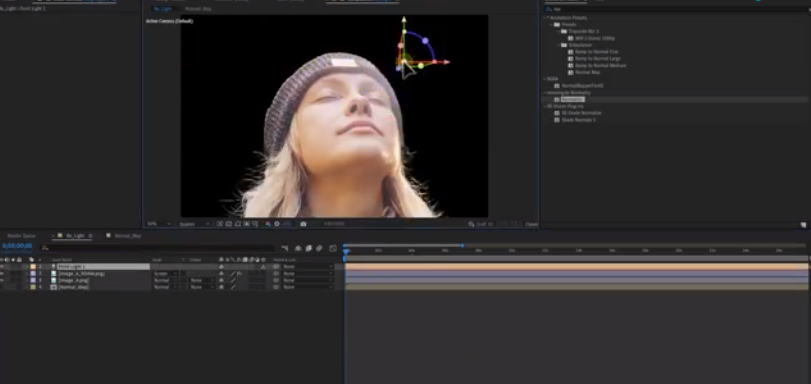Open parent None dropdown for Point Light 1
811x384 pixels.
(x=307, y=267)
